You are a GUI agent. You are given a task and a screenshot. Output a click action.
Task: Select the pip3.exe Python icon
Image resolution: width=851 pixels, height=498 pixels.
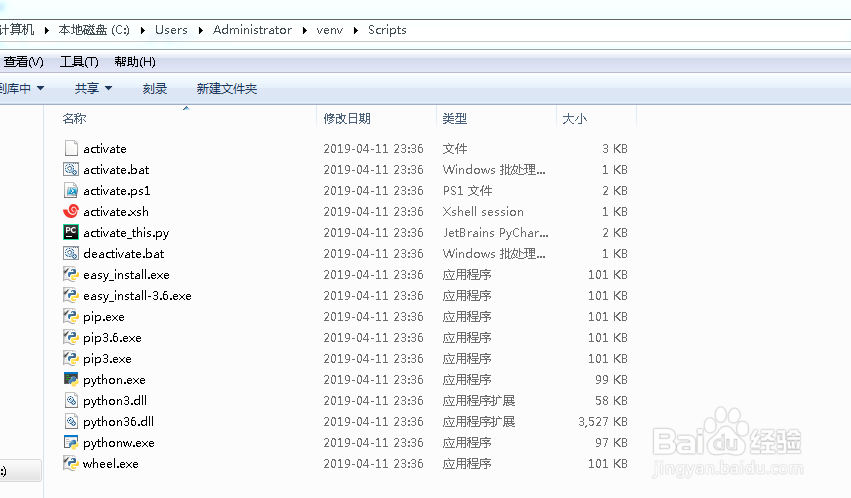coord(71,359)
